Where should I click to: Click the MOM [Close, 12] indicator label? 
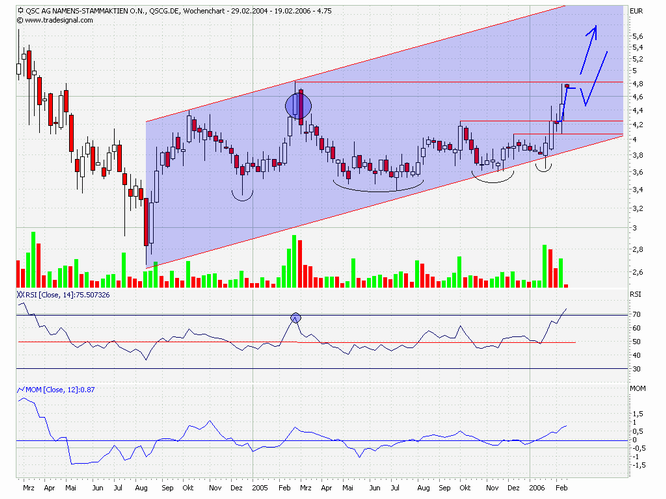60,389
